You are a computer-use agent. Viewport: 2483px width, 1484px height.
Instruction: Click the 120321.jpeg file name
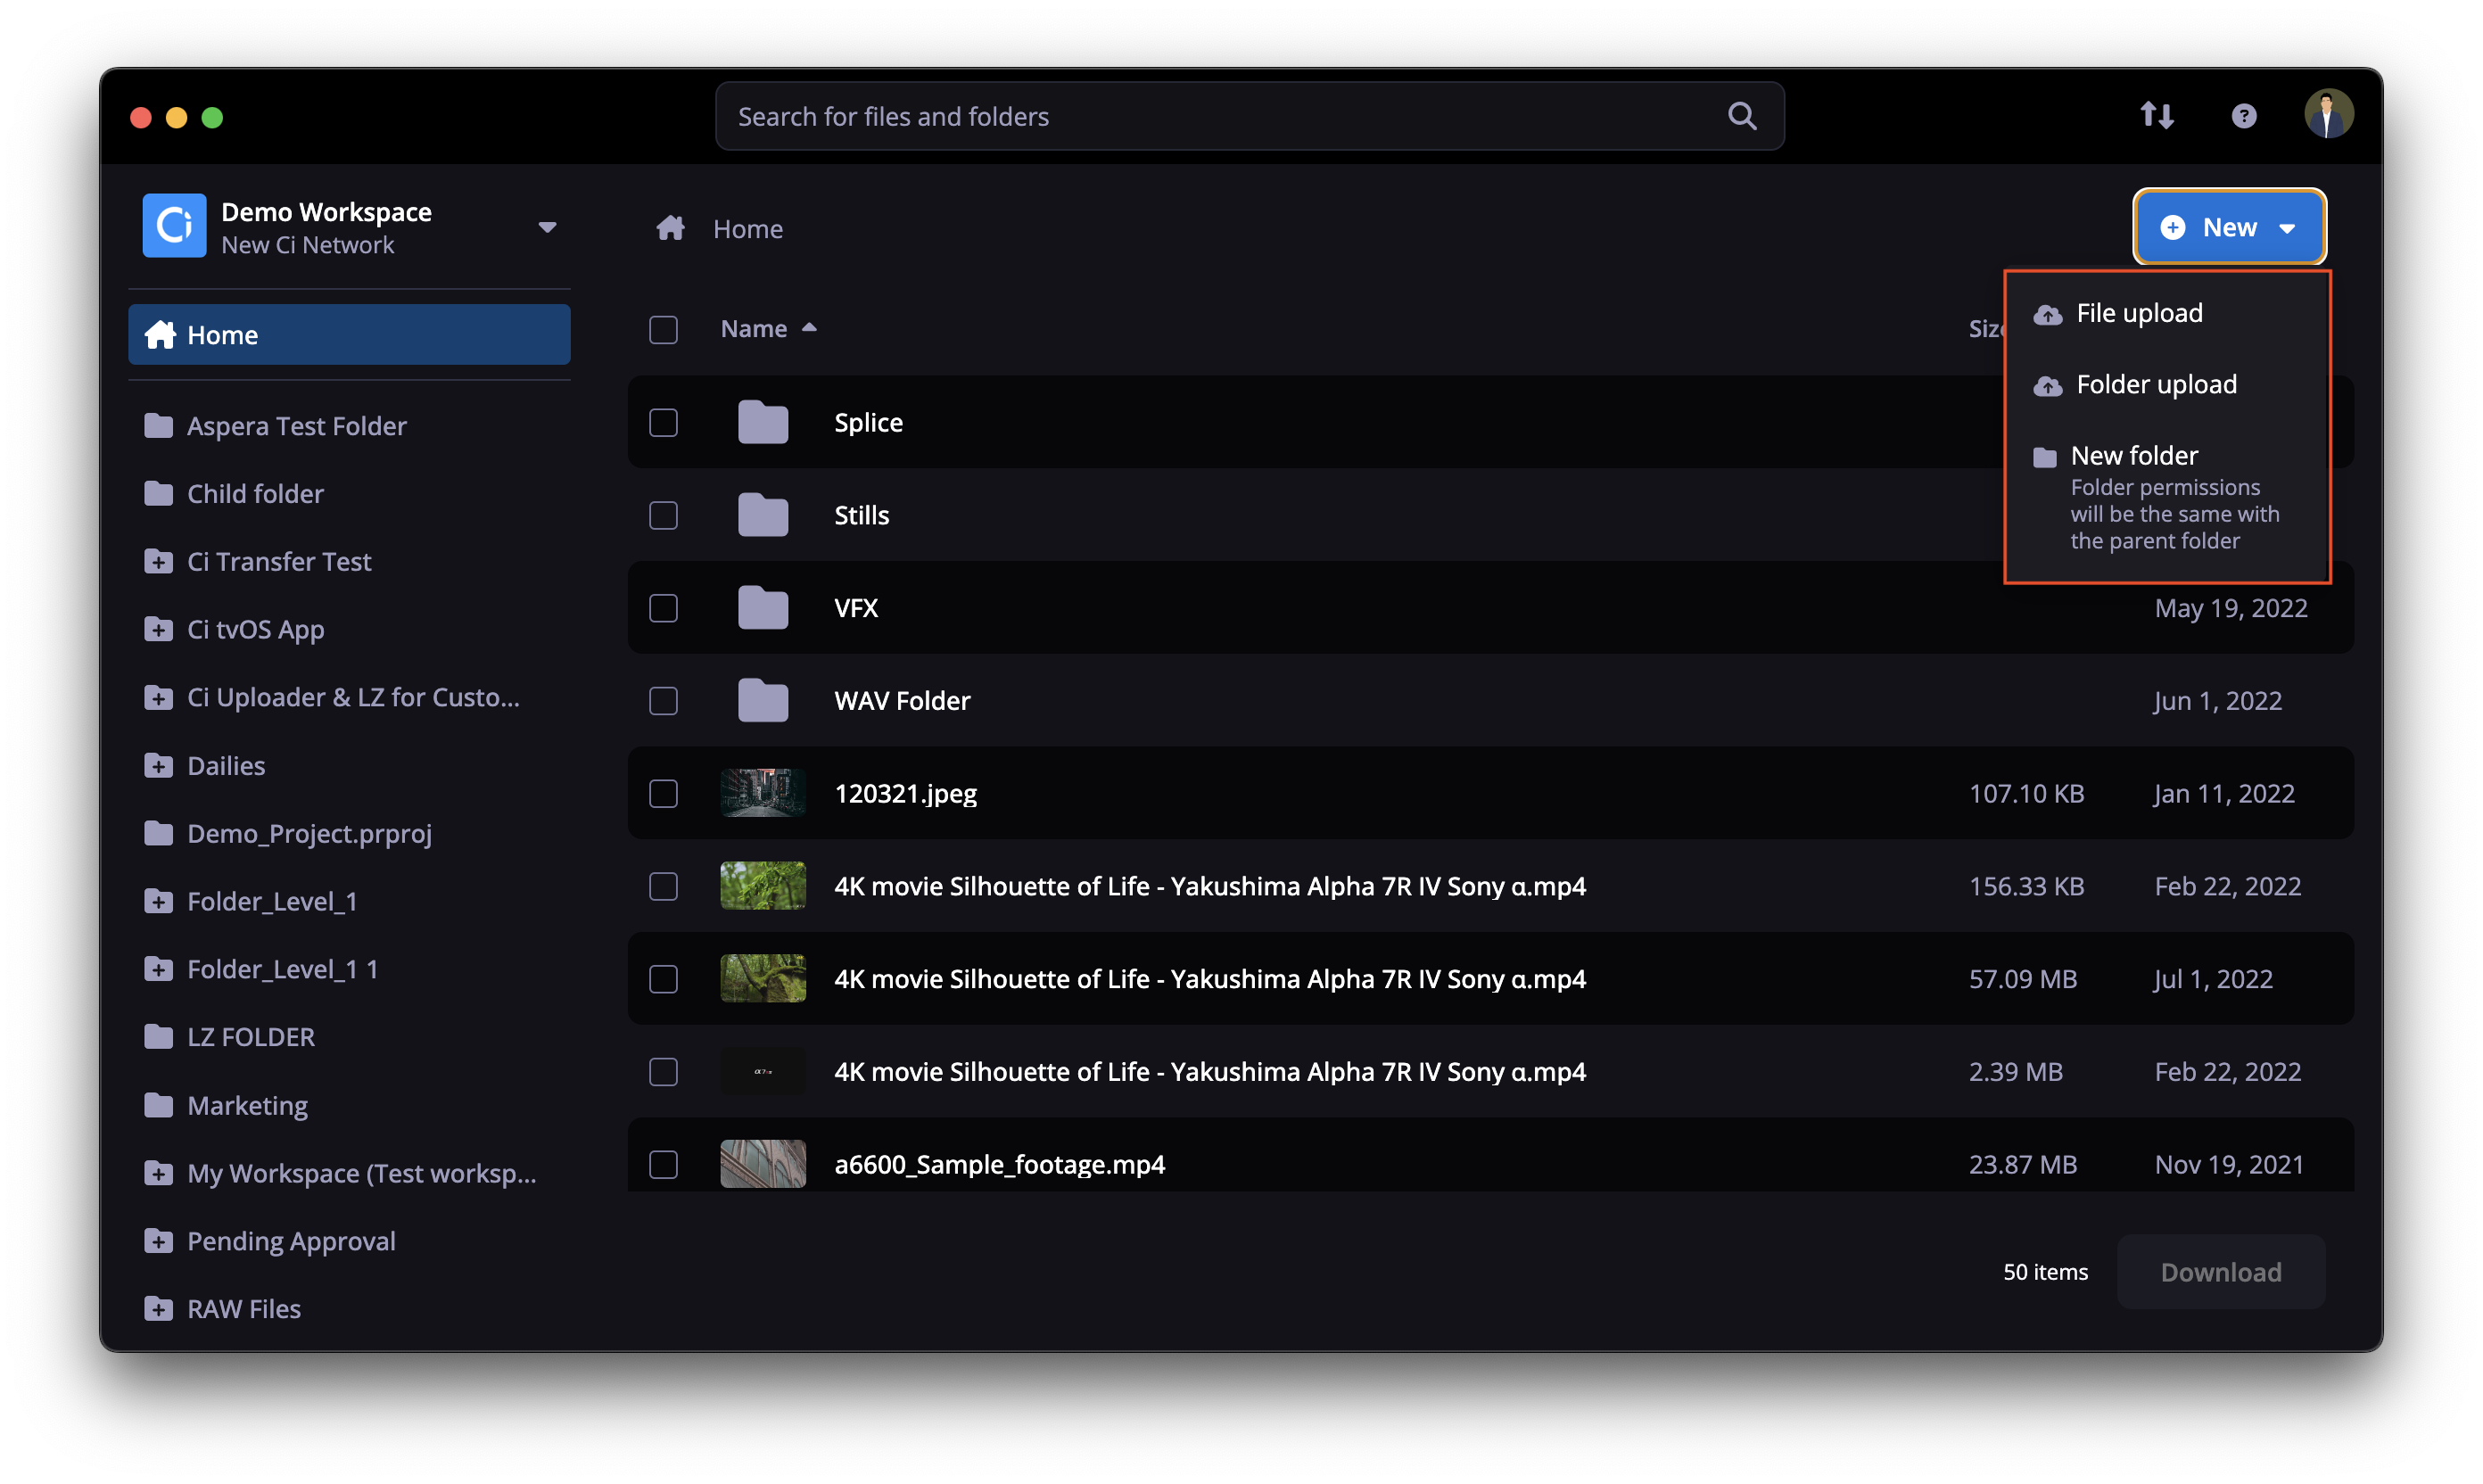click(905, 794)
